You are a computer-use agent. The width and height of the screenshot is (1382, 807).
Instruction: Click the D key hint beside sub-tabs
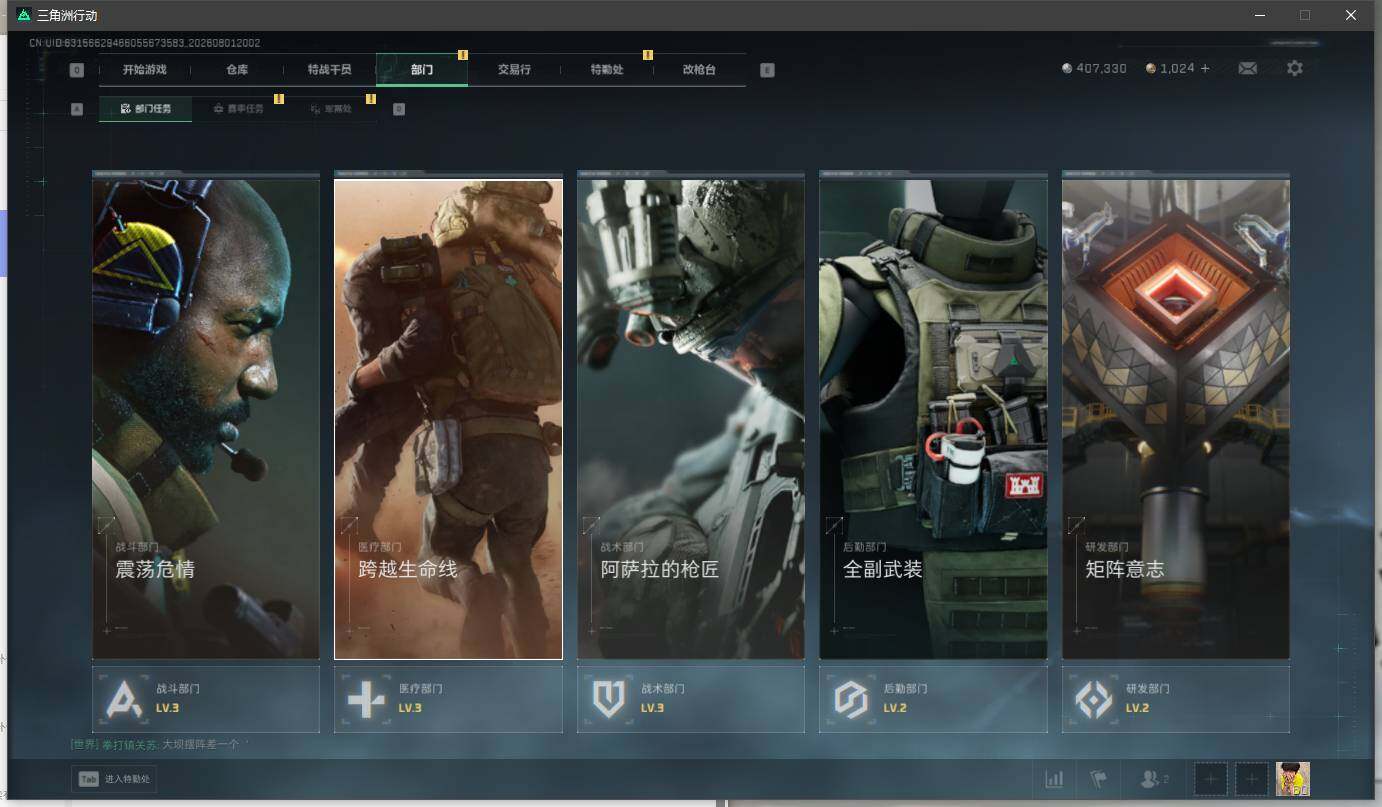(399, 109)
